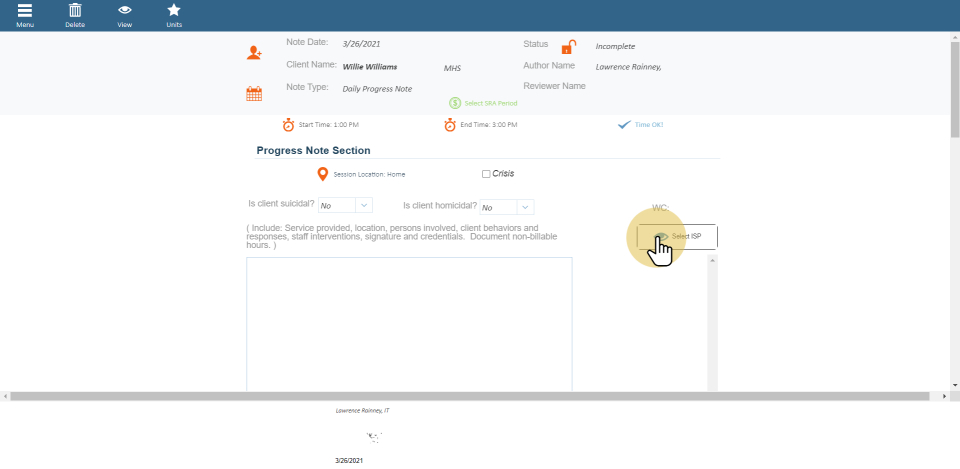The height and width of the screenshot is (469, 960).
Task: Click the Note Date value 3/26/2021
Action: pyautogui.click(x=361, y=44)
